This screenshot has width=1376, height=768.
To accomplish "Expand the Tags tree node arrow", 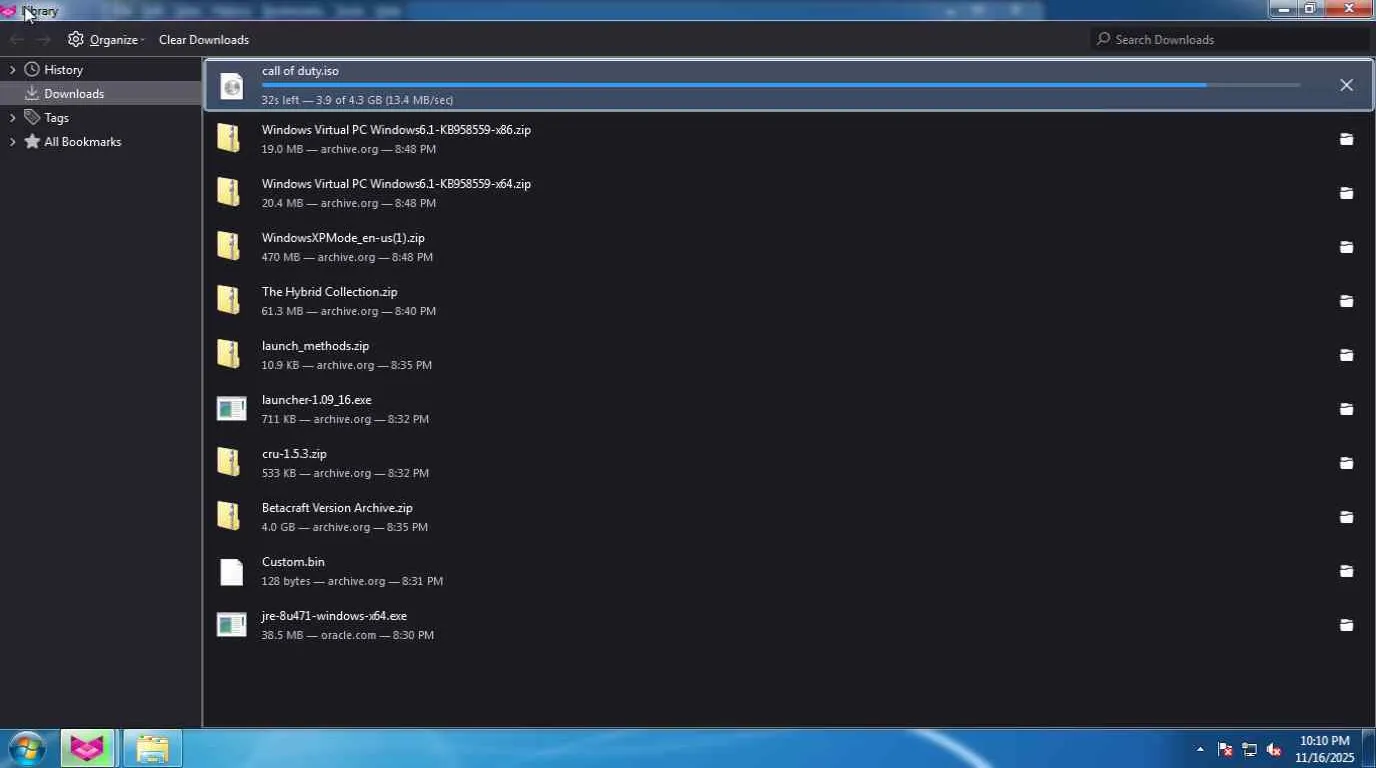I will click(x=12, y=118).
